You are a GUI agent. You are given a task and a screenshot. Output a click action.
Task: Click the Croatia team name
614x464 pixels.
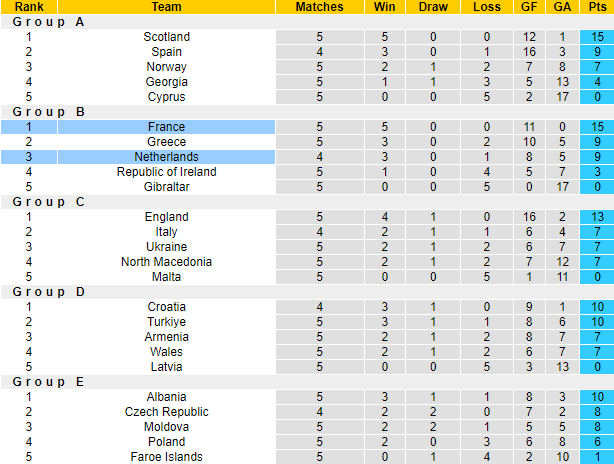pyautogui.click(x=166, y=307)
